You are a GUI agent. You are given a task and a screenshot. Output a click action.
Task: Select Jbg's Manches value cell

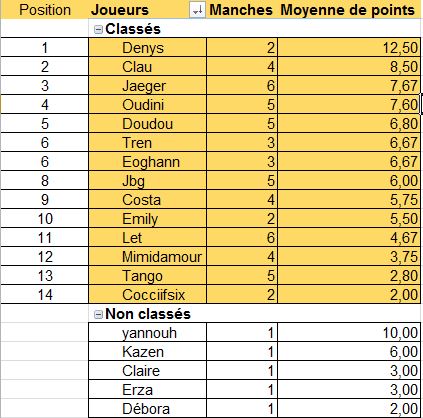coord(242,180)
